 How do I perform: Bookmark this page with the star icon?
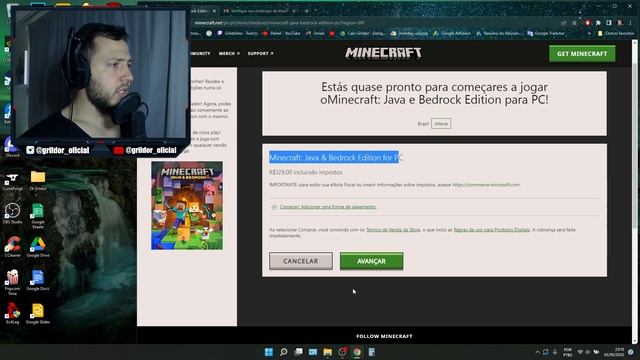(x=574, y=23)
